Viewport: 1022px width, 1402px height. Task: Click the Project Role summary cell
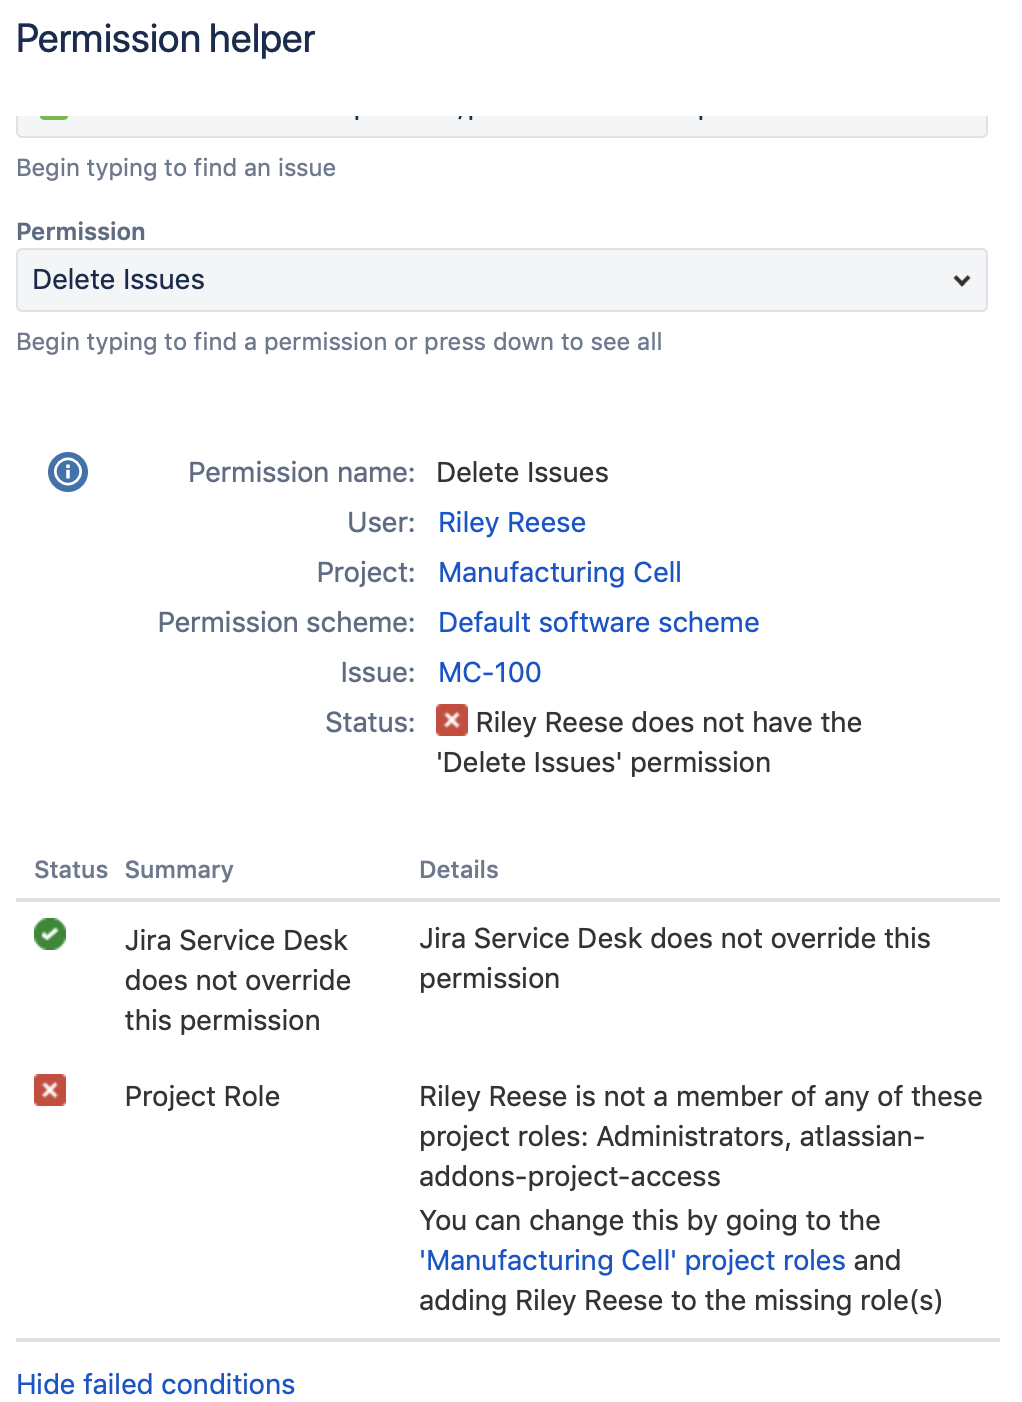[202, 1096]
